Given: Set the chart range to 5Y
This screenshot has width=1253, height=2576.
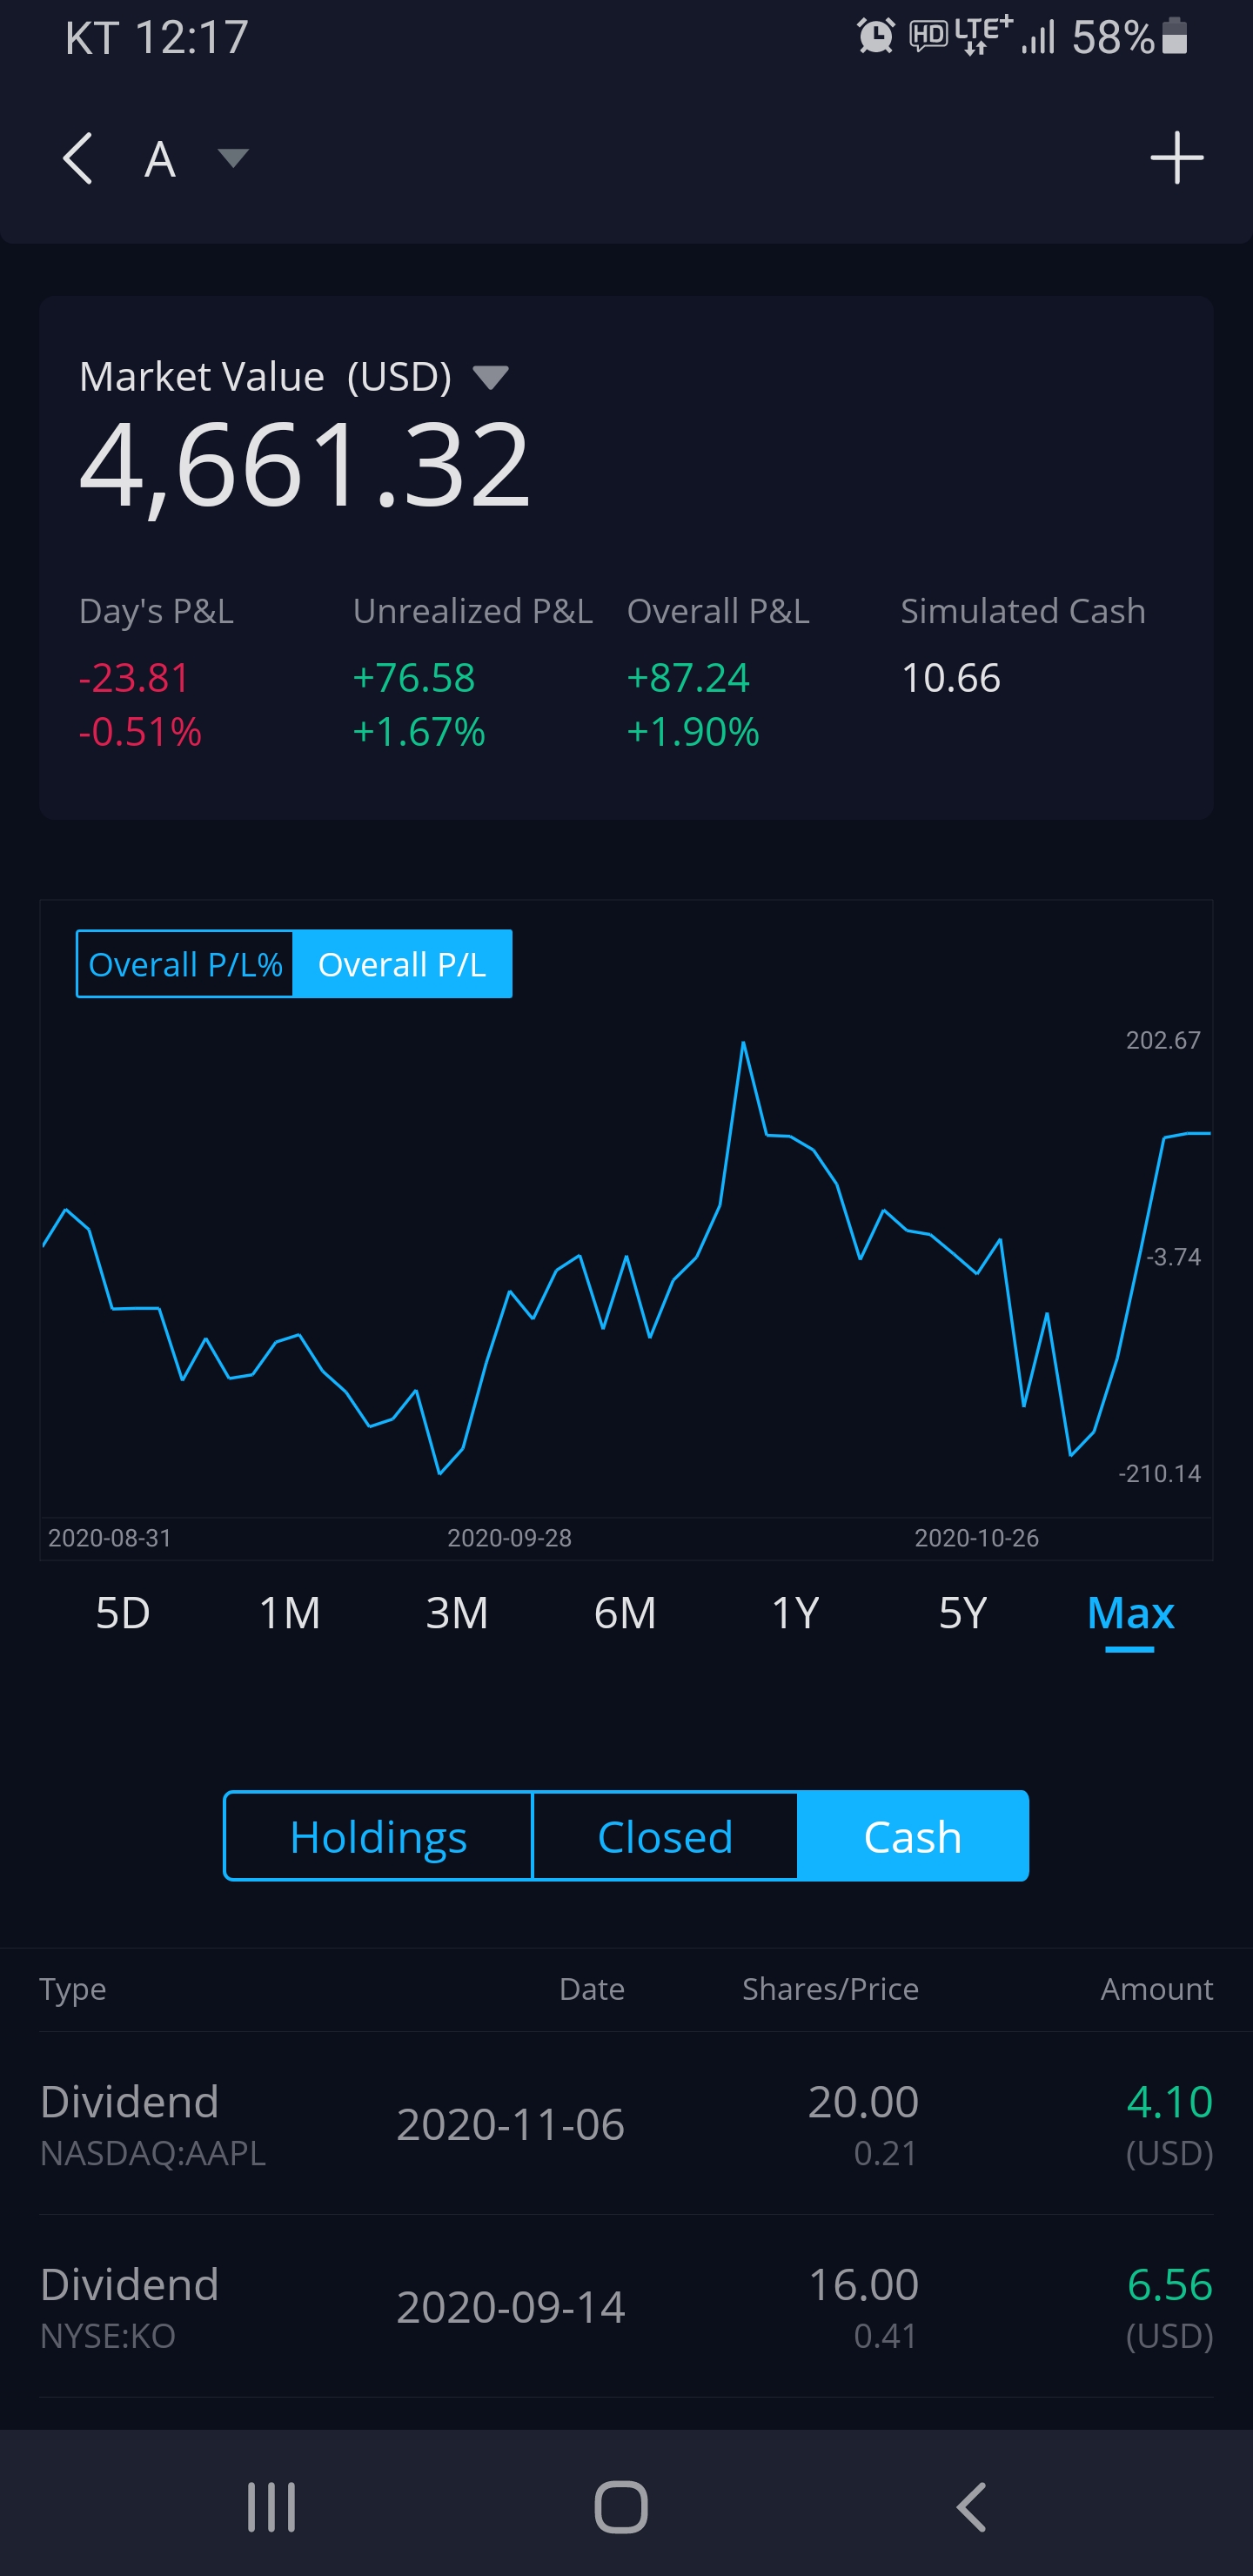Looking at the screenshot, I should tap(962, 1613).
